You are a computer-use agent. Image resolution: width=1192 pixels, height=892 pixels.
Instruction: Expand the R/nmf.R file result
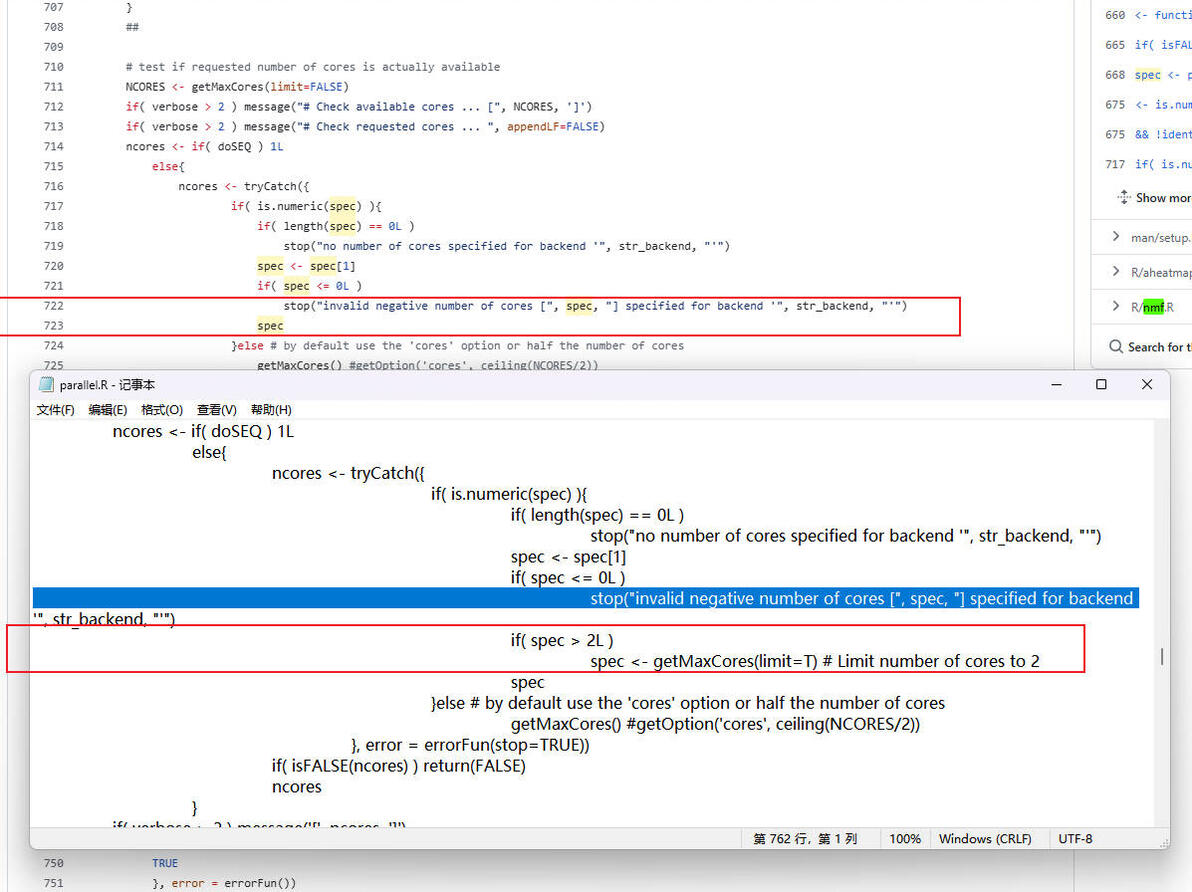pyautogui.click(x=1115, y=306)
